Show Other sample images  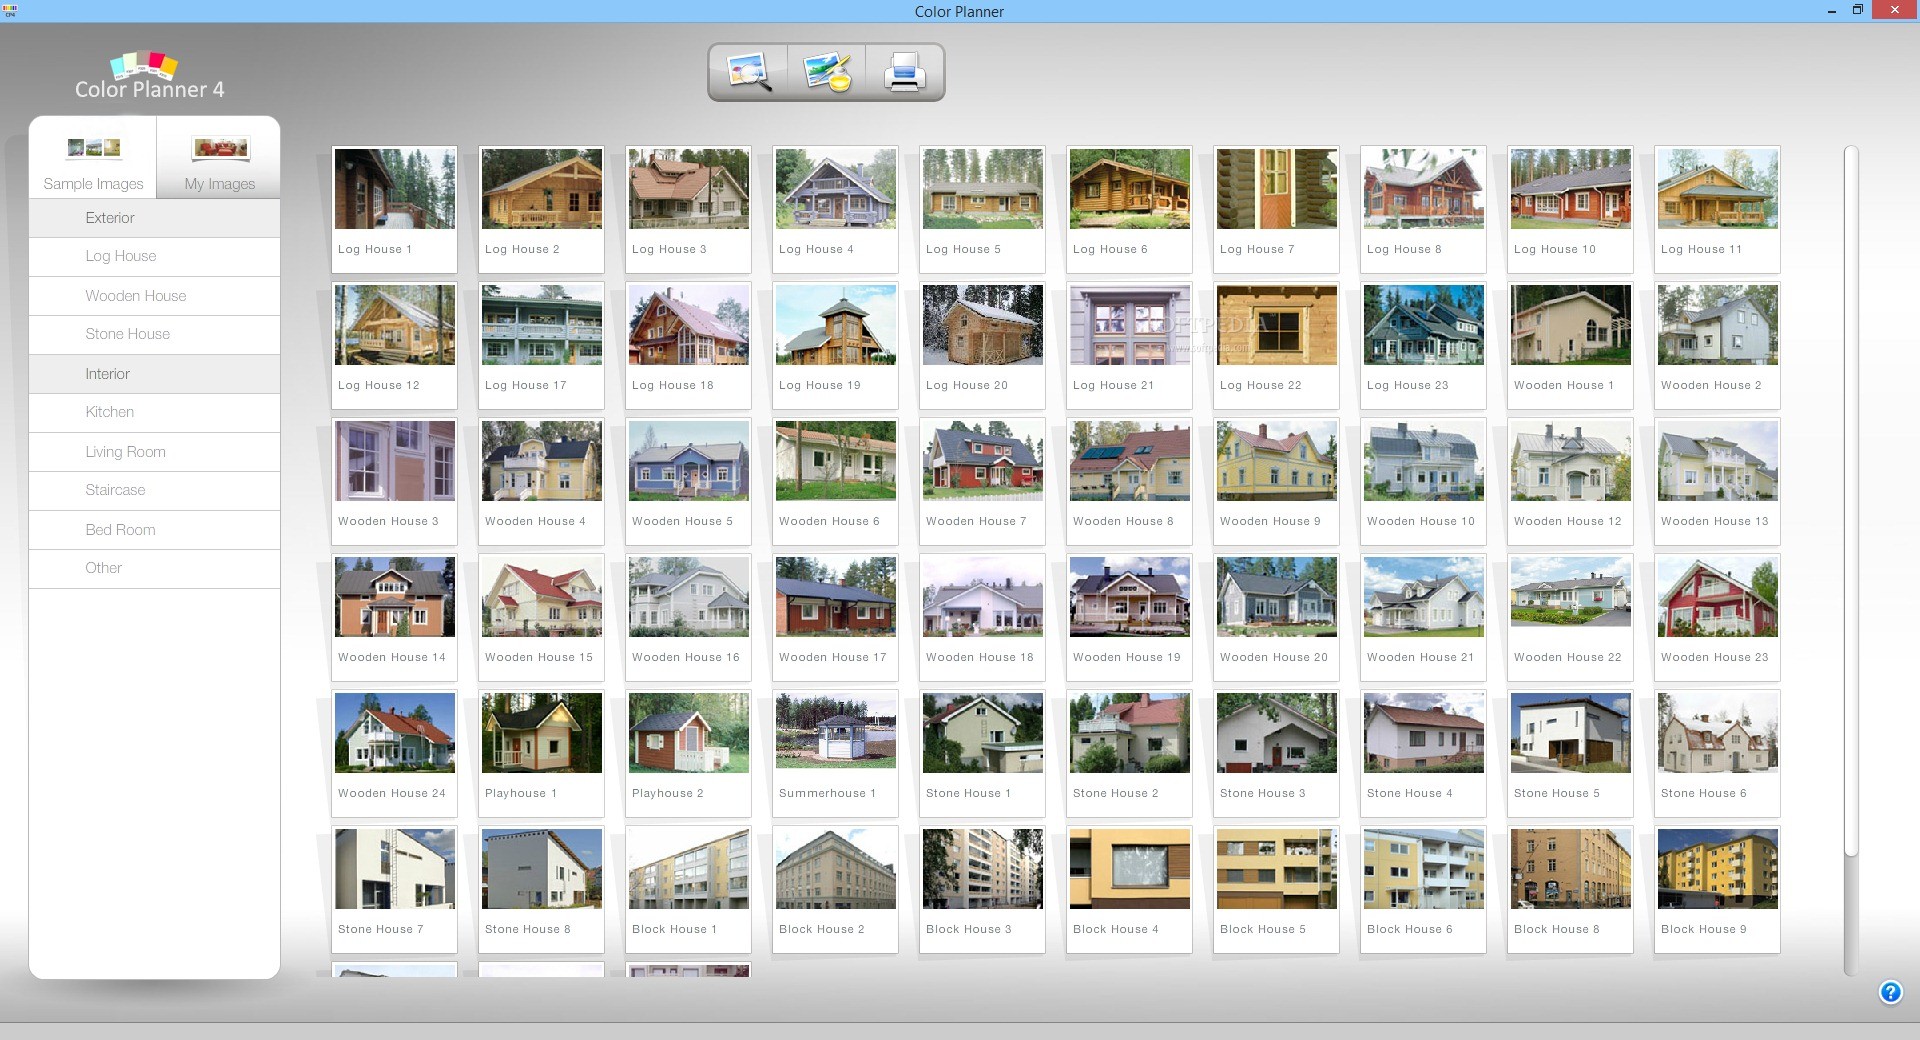154,569
